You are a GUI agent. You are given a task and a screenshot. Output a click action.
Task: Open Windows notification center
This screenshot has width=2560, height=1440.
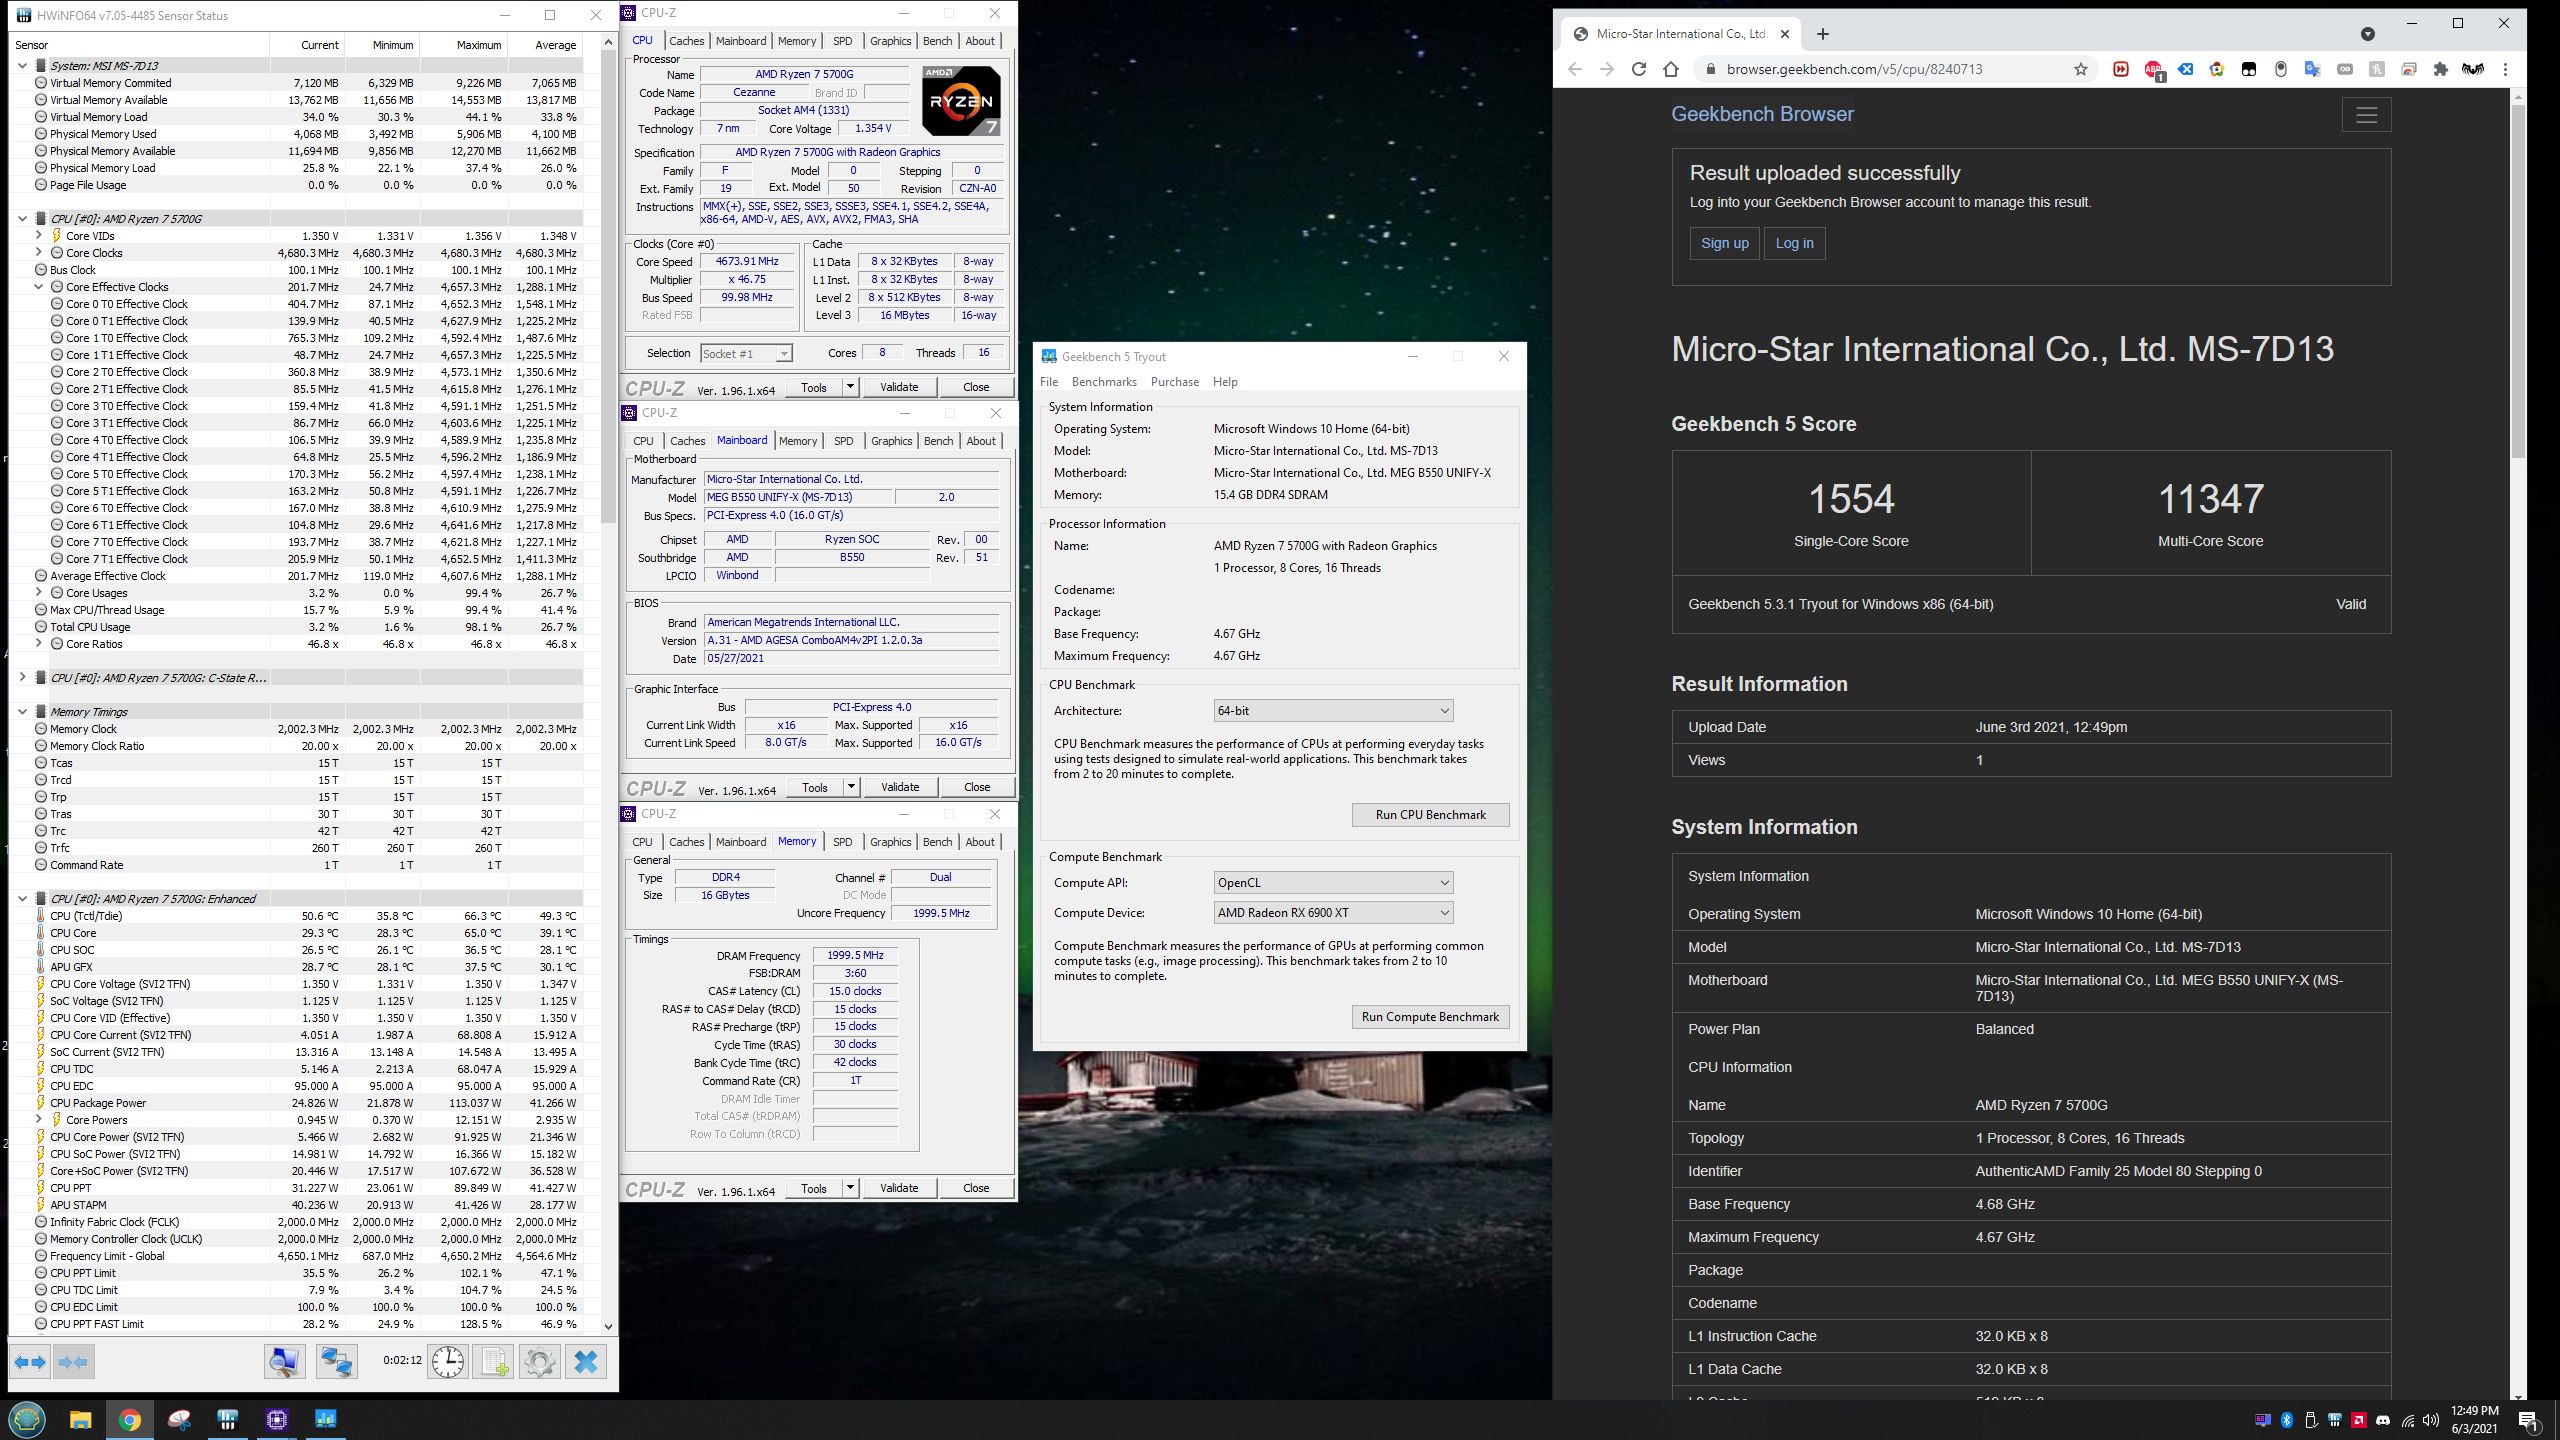(2528, 1420)
